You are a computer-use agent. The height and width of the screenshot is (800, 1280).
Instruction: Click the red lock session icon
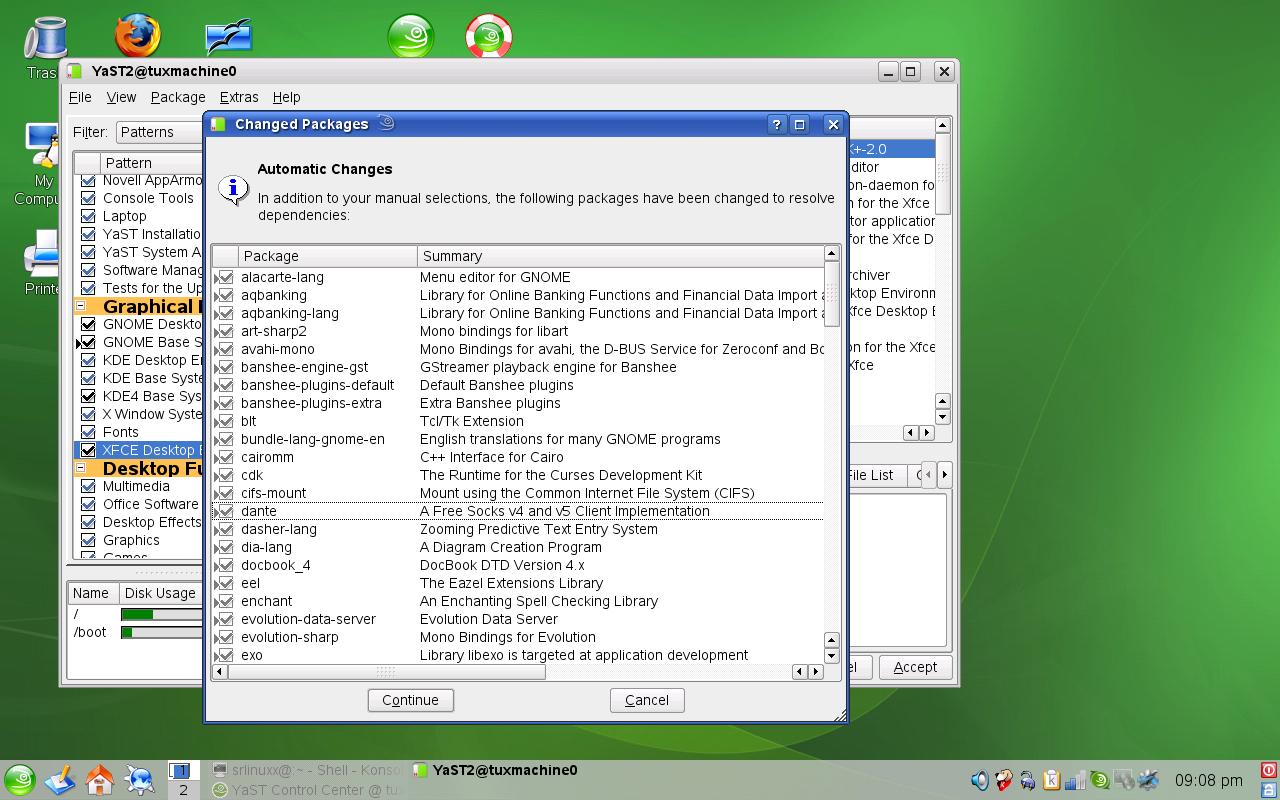1269,770
